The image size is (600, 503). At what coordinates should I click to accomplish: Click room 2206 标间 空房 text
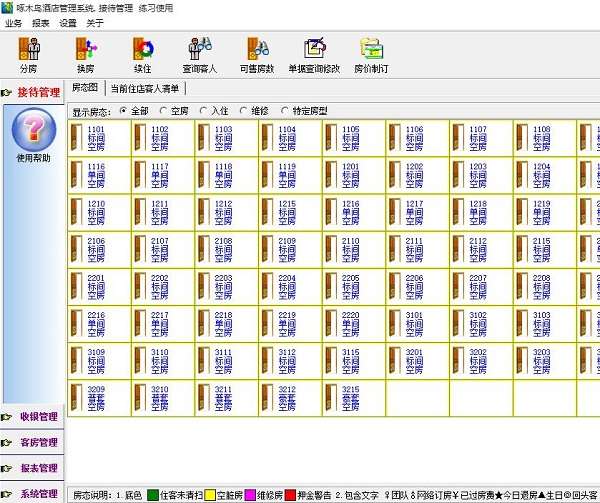(x=414, y=286)
